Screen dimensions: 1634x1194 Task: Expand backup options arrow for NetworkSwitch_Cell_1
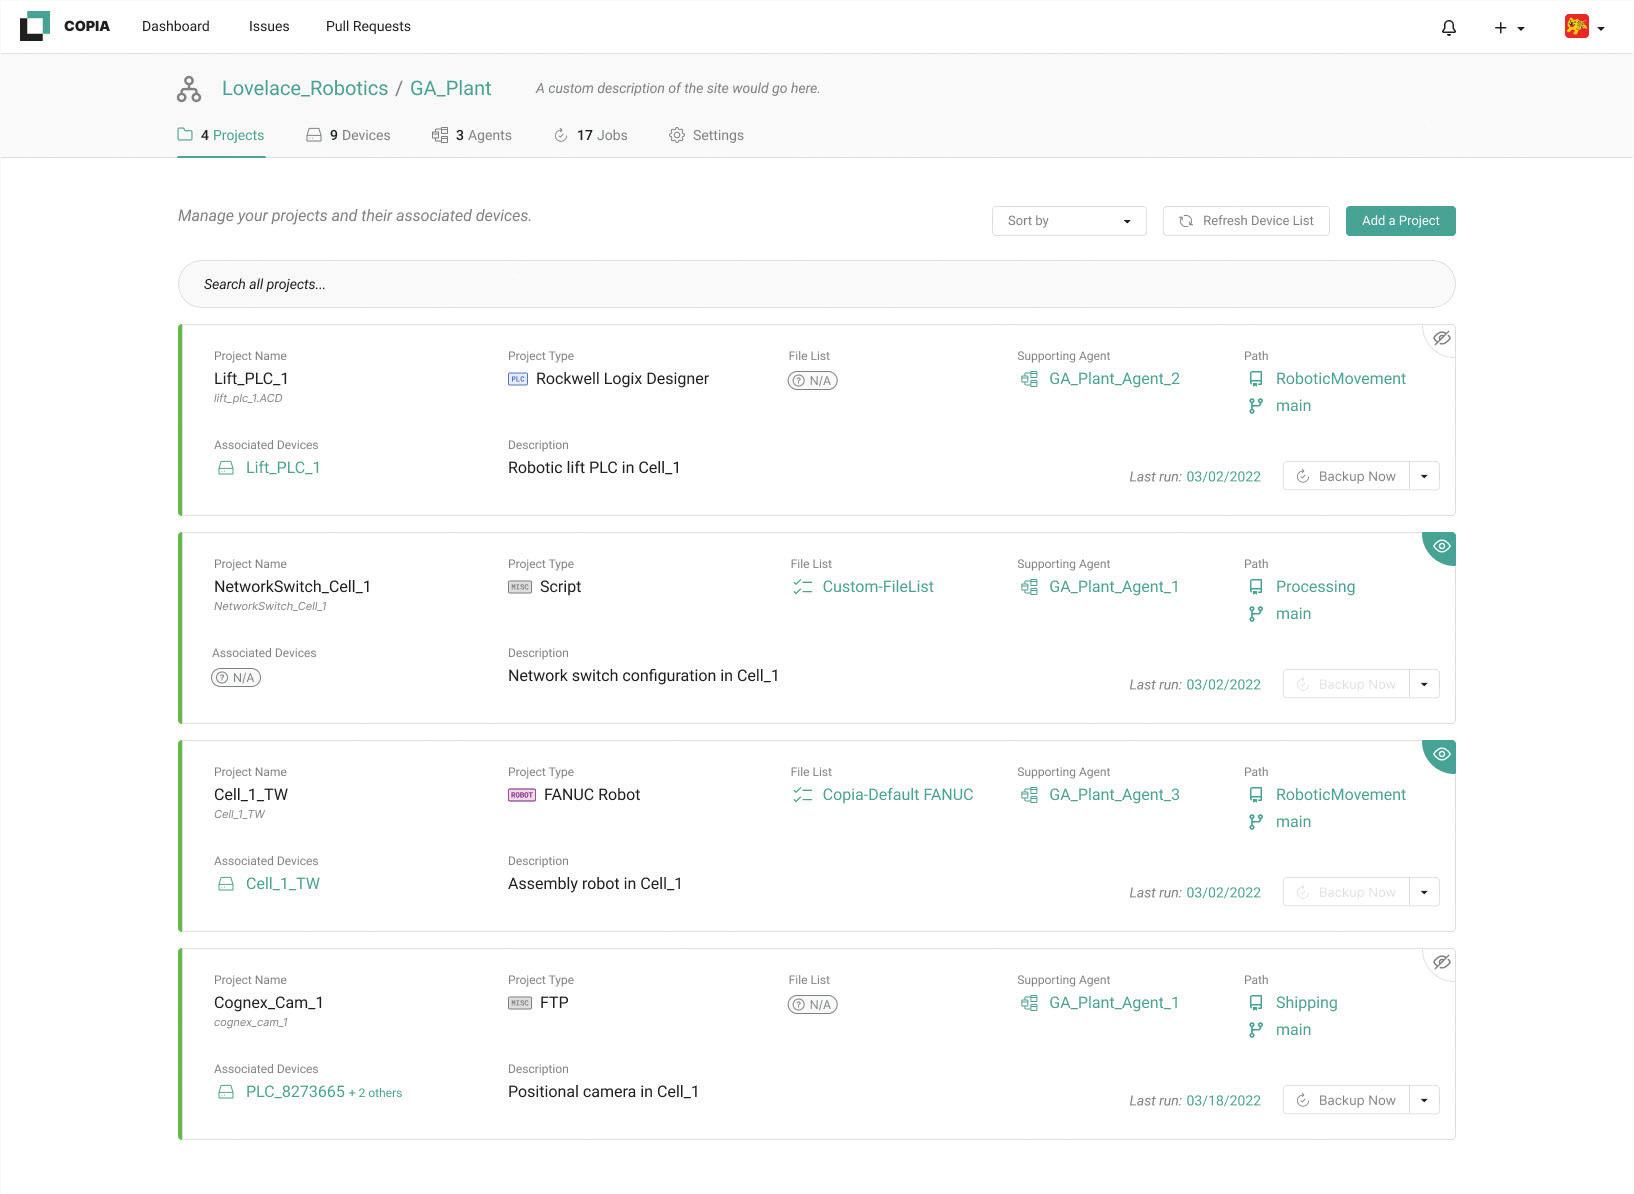1424,684
